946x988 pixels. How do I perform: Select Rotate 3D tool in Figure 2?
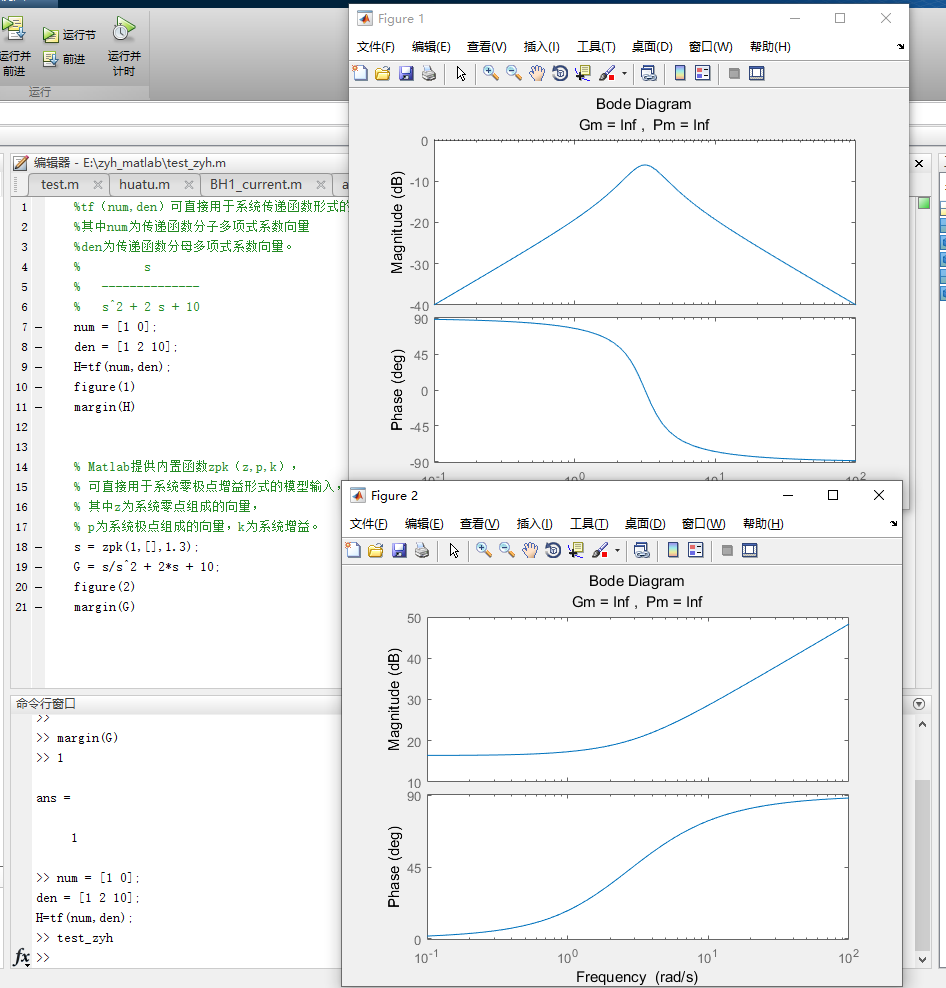pos(553,551)
